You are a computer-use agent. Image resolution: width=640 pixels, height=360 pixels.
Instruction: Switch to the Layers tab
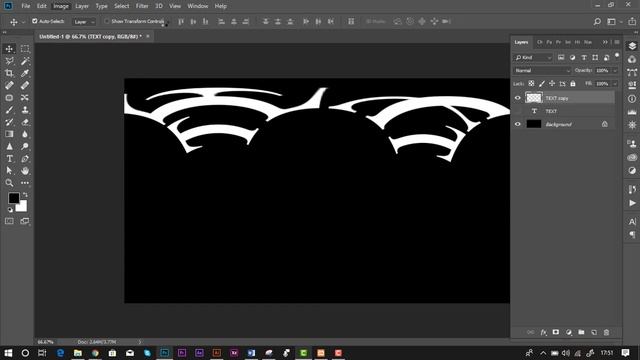521,42
